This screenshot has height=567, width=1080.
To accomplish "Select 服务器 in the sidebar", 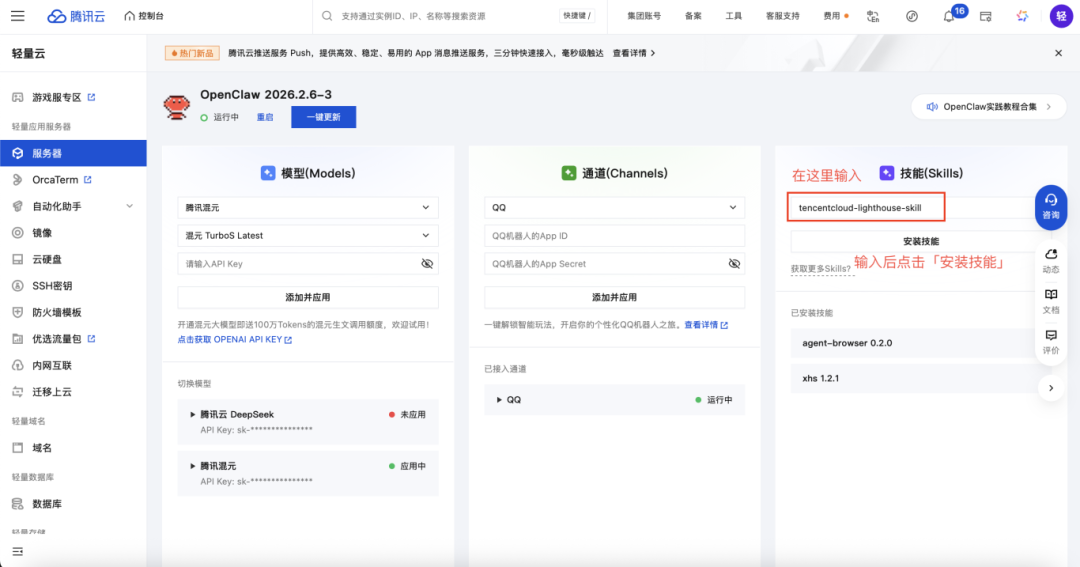I will click(73, 153).
